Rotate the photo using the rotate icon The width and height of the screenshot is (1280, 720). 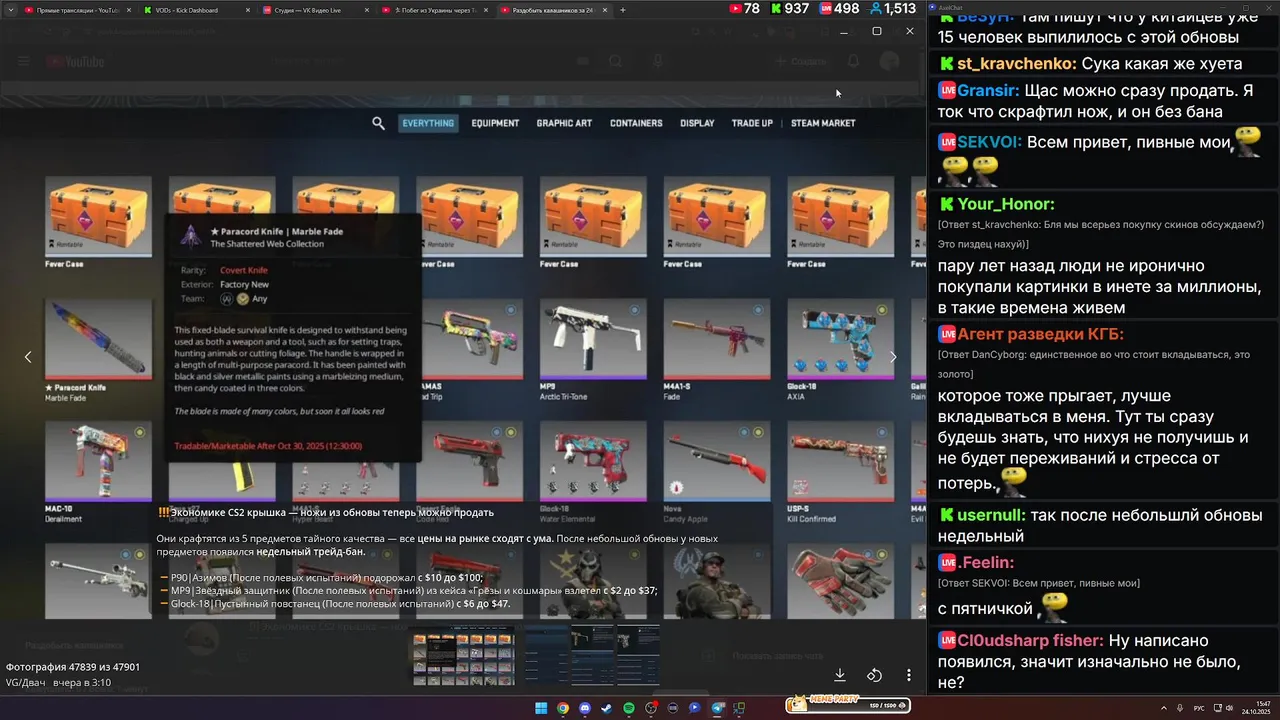pyautogui.click(x=874, y=675)
